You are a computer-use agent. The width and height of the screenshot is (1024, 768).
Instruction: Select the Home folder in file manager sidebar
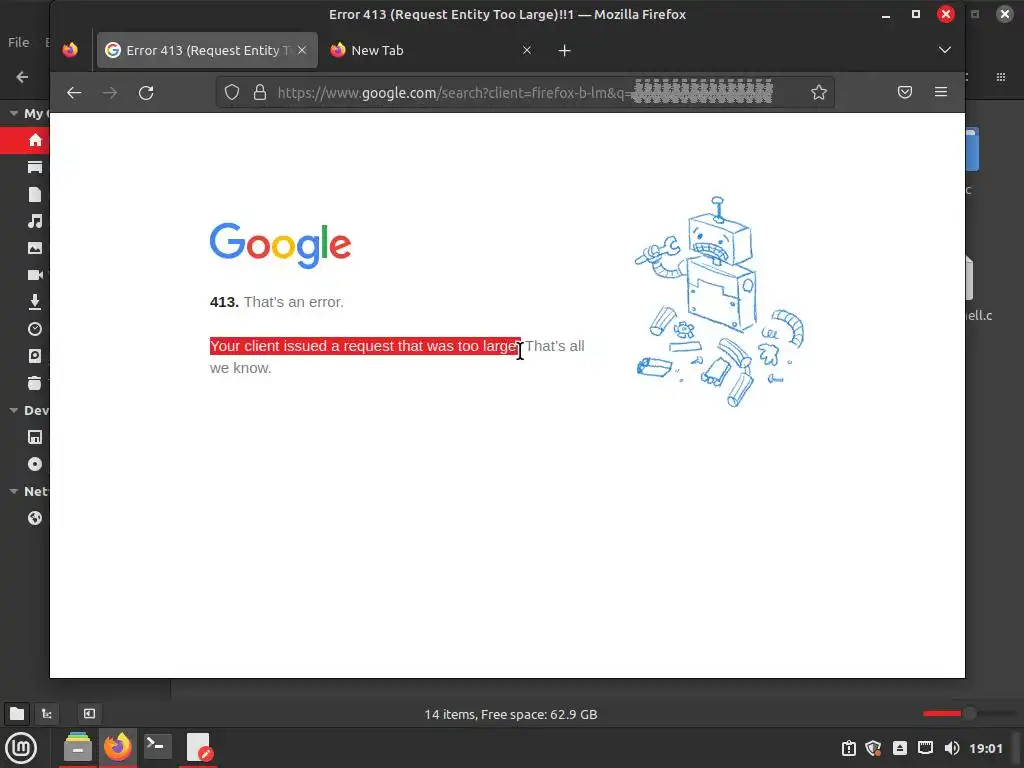[35, 140]
